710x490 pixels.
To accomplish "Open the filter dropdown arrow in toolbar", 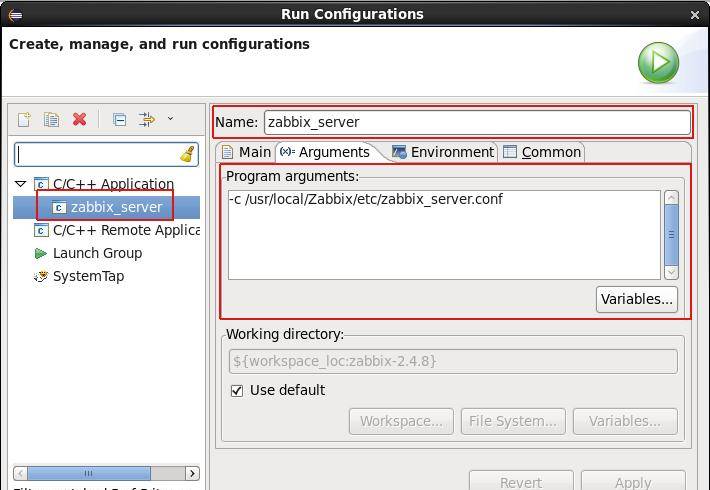I will click(170, 119).
